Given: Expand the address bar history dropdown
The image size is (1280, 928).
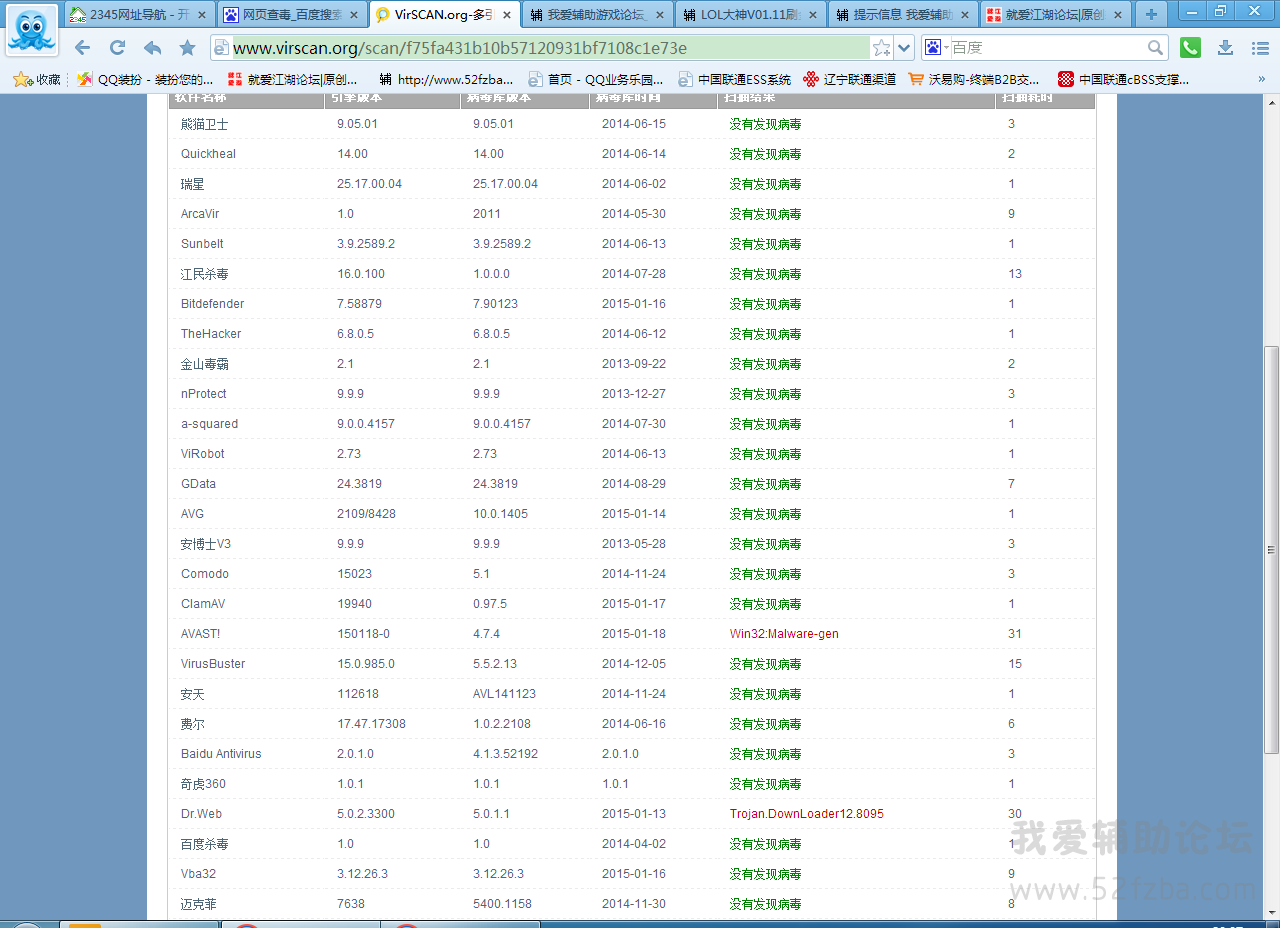Looking at the screenshot, I should 904,48.
